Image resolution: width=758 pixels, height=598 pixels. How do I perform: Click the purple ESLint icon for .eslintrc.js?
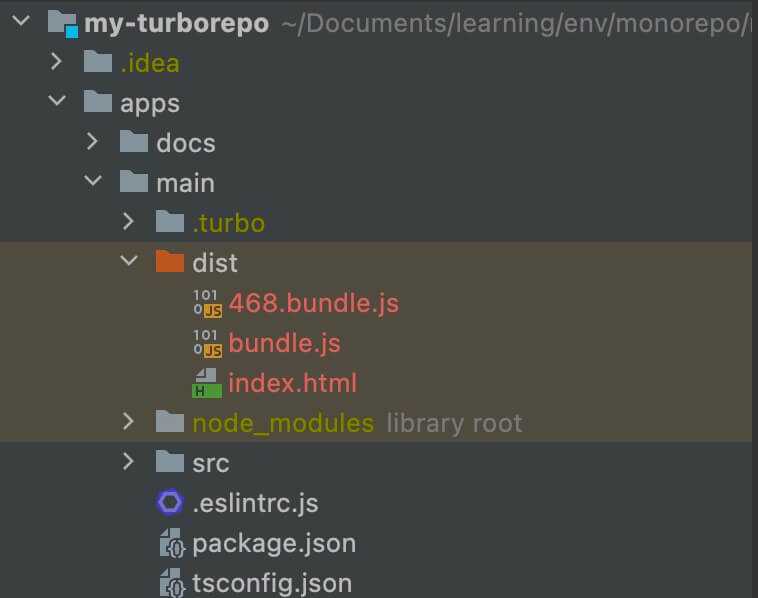coord(170,503)
